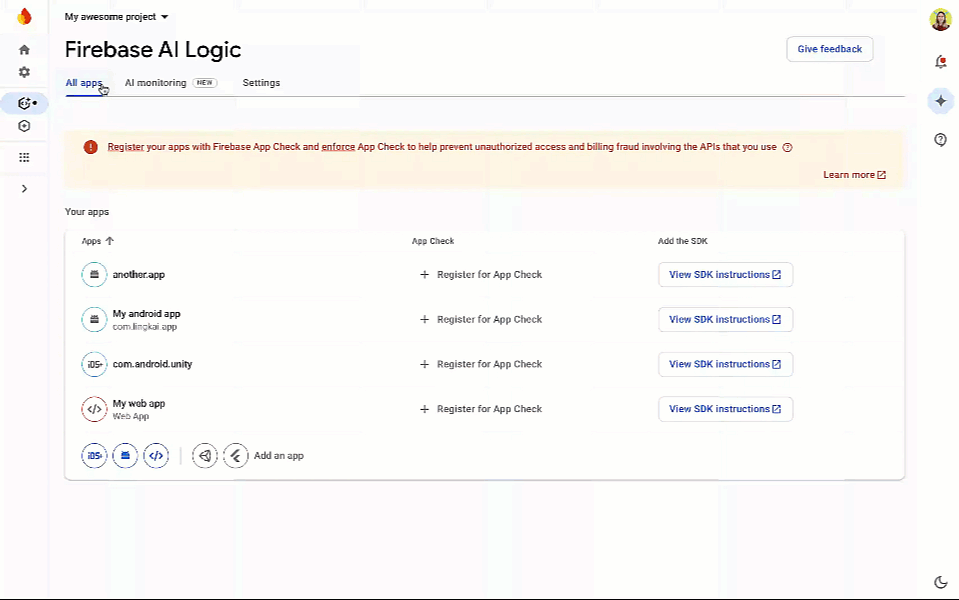Add a Flutter app

(x=235, y=456)
